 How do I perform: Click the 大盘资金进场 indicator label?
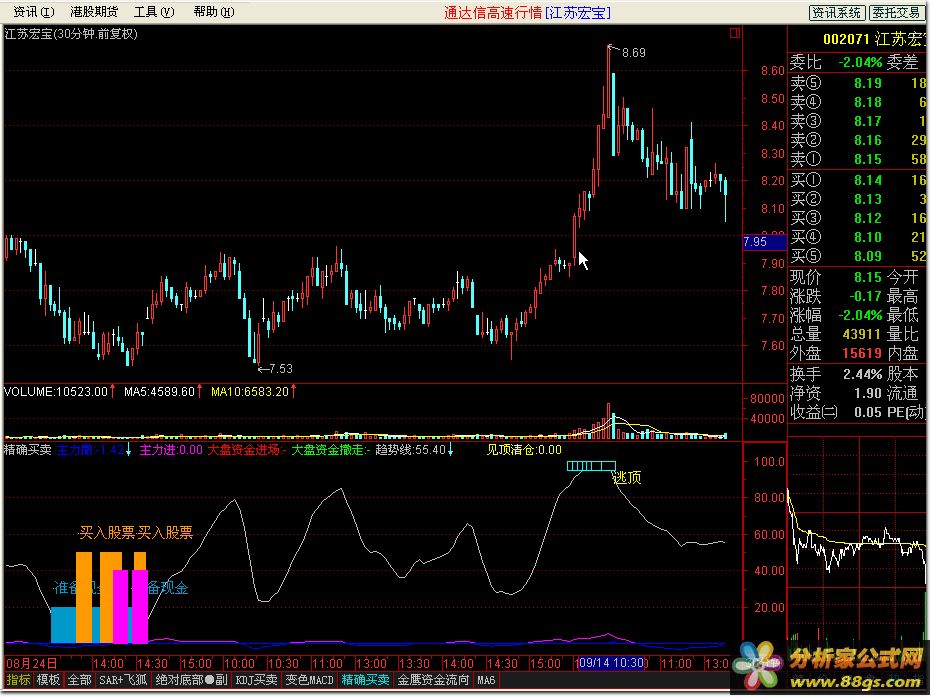[x=246, y=450]
